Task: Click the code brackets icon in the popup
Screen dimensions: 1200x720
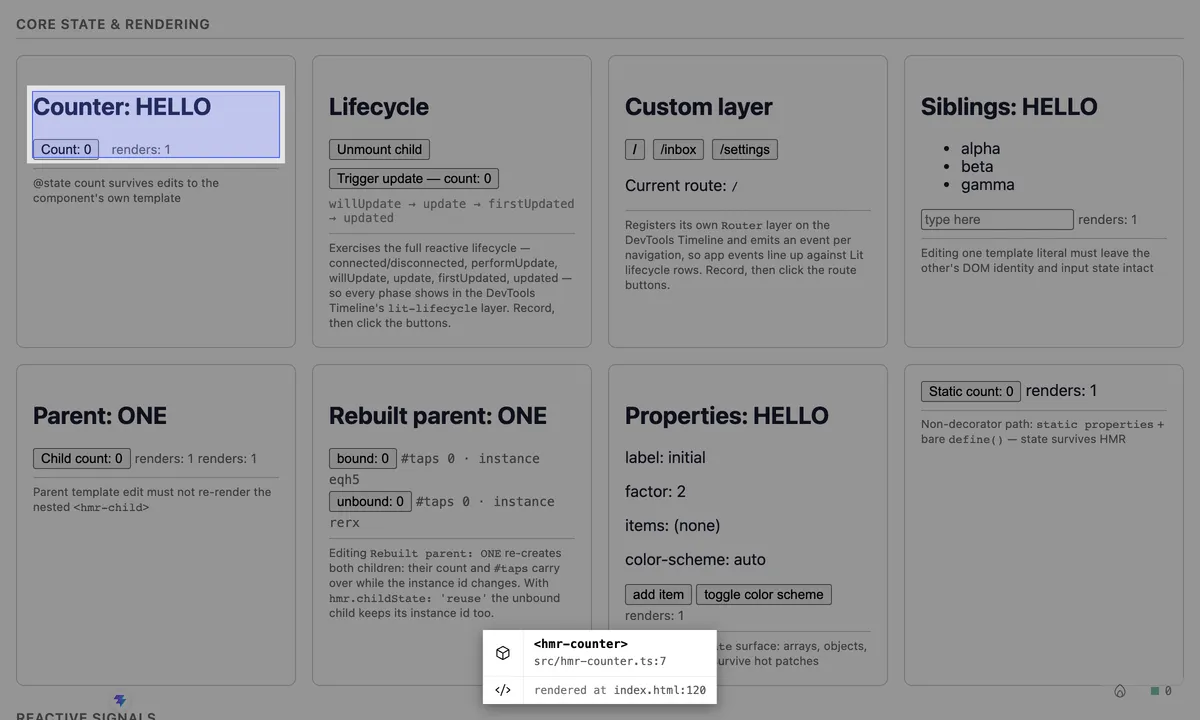Action: tap(503, 690)
